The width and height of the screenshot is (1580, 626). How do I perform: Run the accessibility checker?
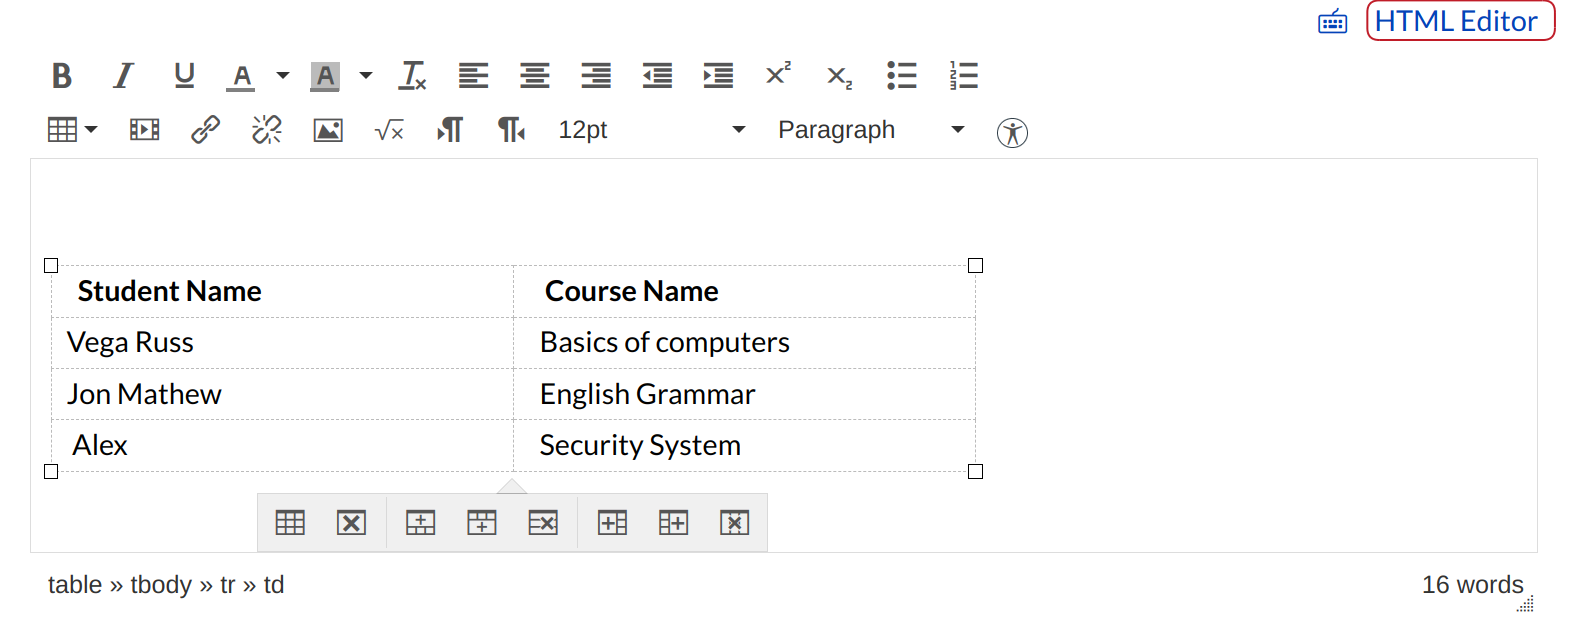1012,132
